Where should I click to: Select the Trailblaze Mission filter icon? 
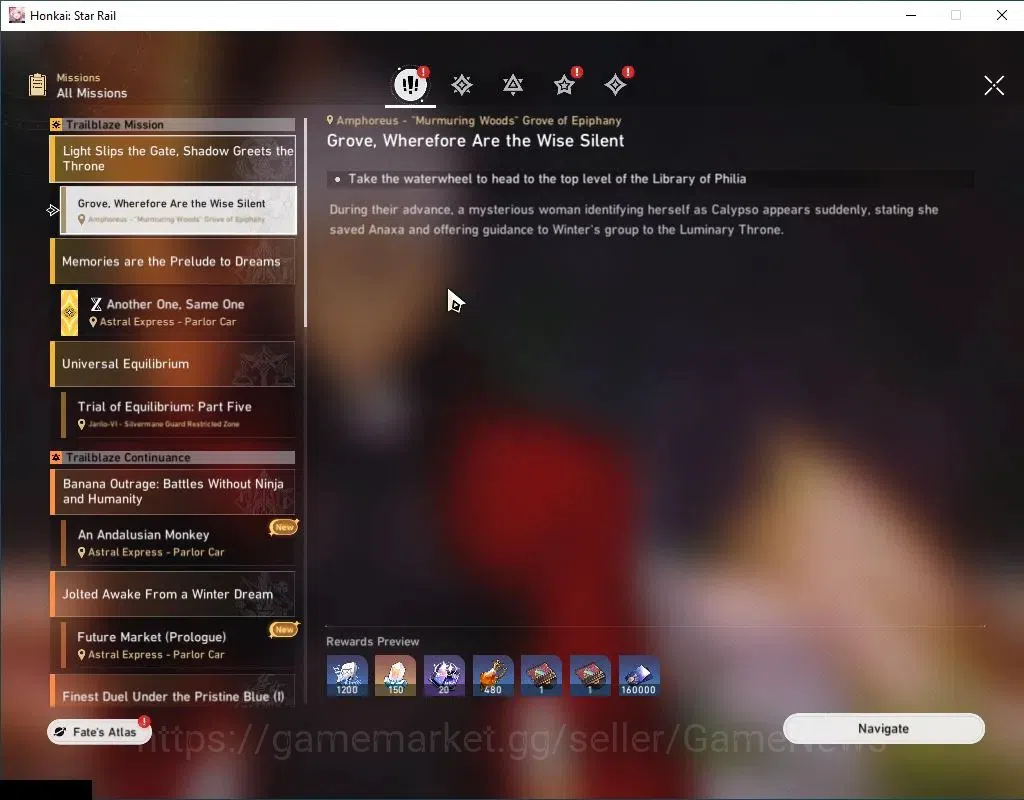coord(462,85)
